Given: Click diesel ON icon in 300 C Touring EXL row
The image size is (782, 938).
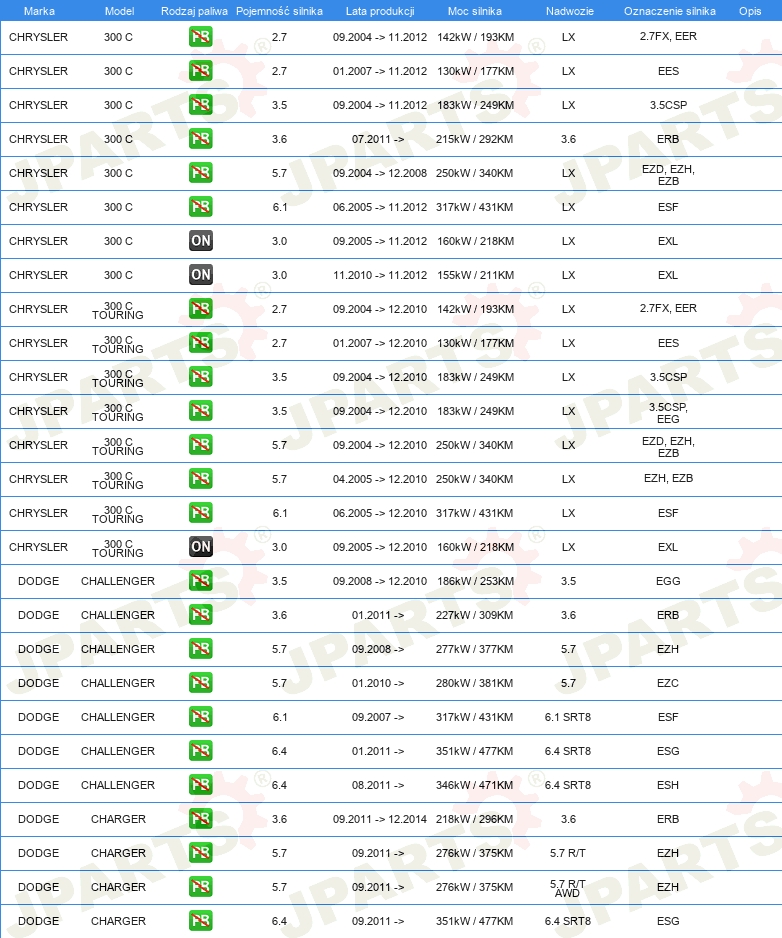Looking at the screenshot, I should (200, 547).
